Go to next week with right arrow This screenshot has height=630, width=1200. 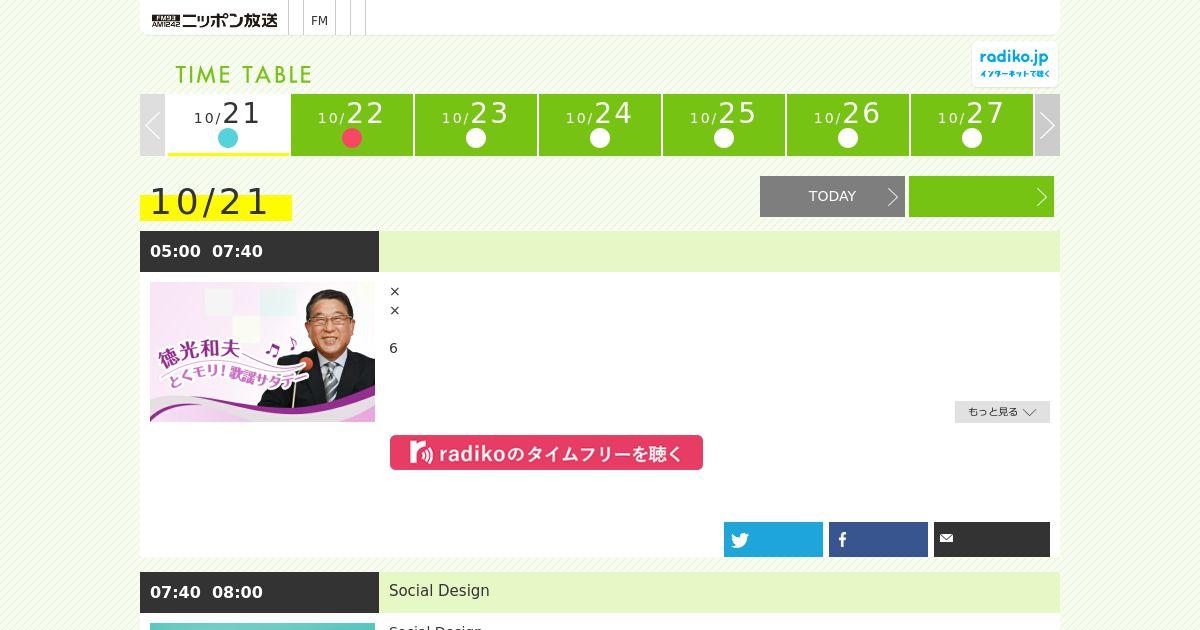click(x=1047, y=125)
